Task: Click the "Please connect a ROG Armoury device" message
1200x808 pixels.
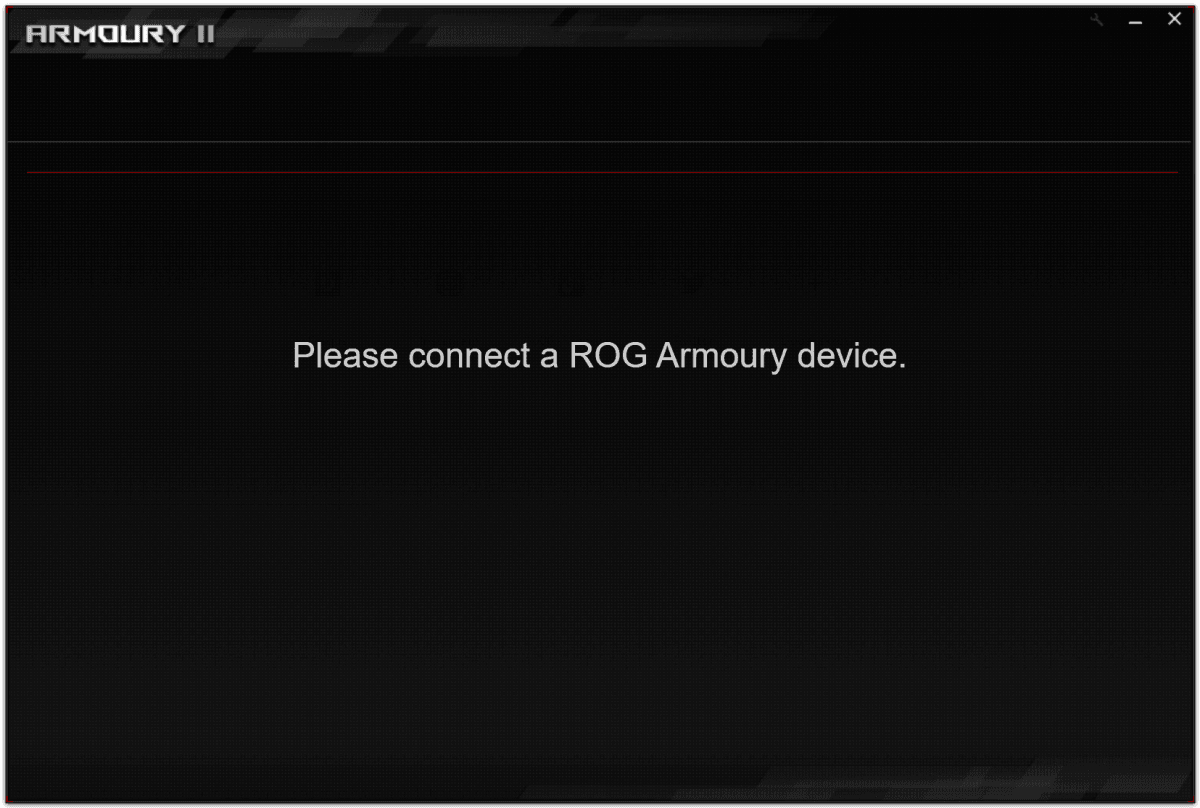Action: tap(599, 356)
